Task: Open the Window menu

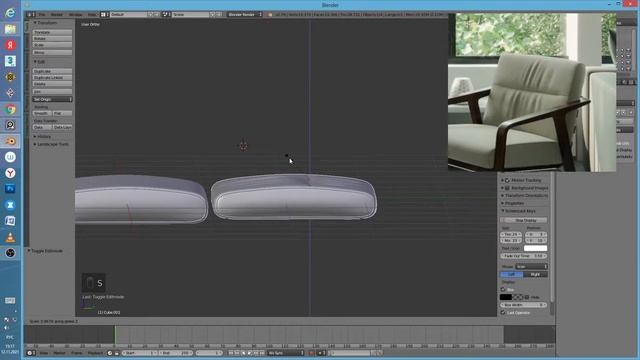Action: click(x=76, y=14)
